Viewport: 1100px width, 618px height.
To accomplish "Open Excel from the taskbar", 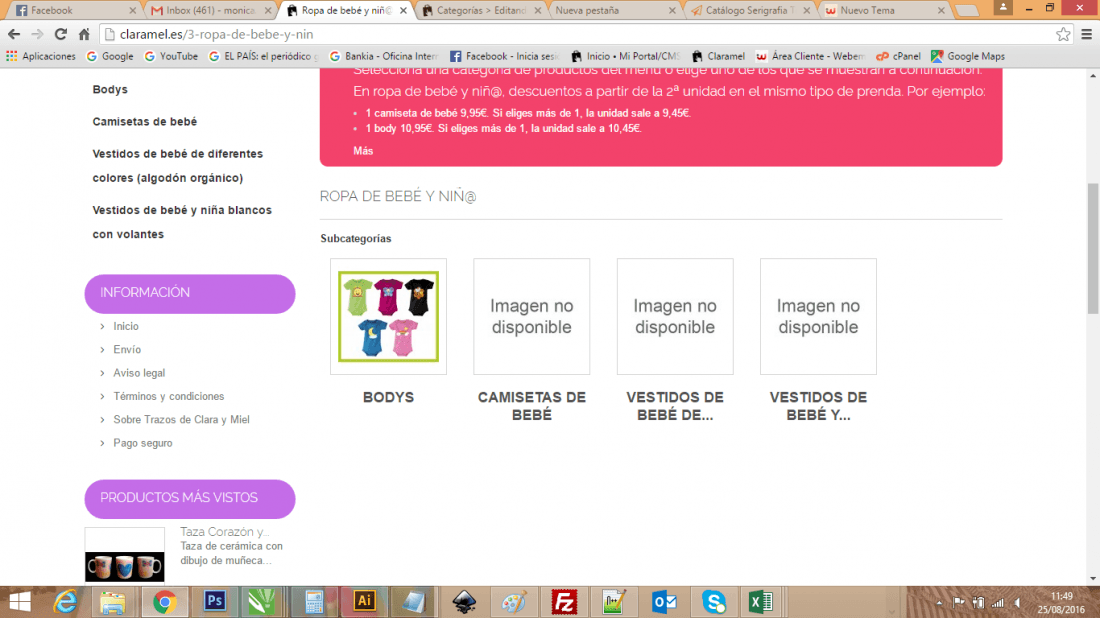I will tap(761, 602).
